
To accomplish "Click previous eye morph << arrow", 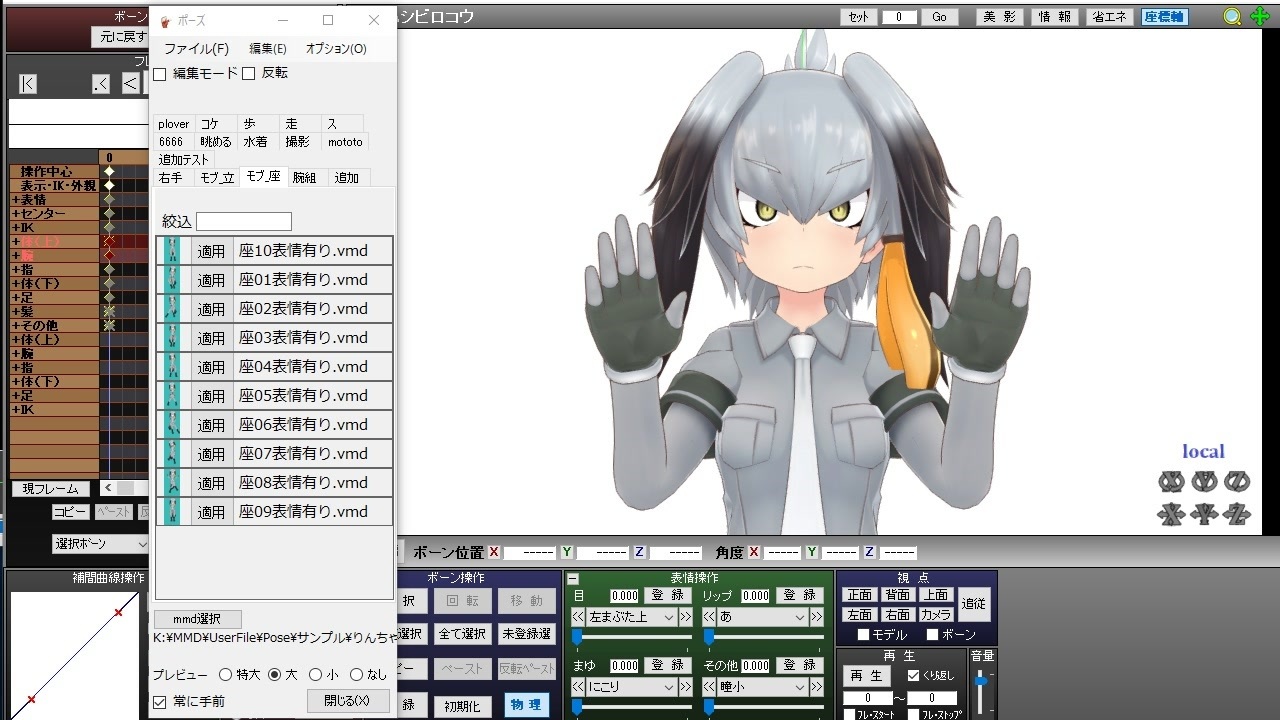I will point(578,617).
